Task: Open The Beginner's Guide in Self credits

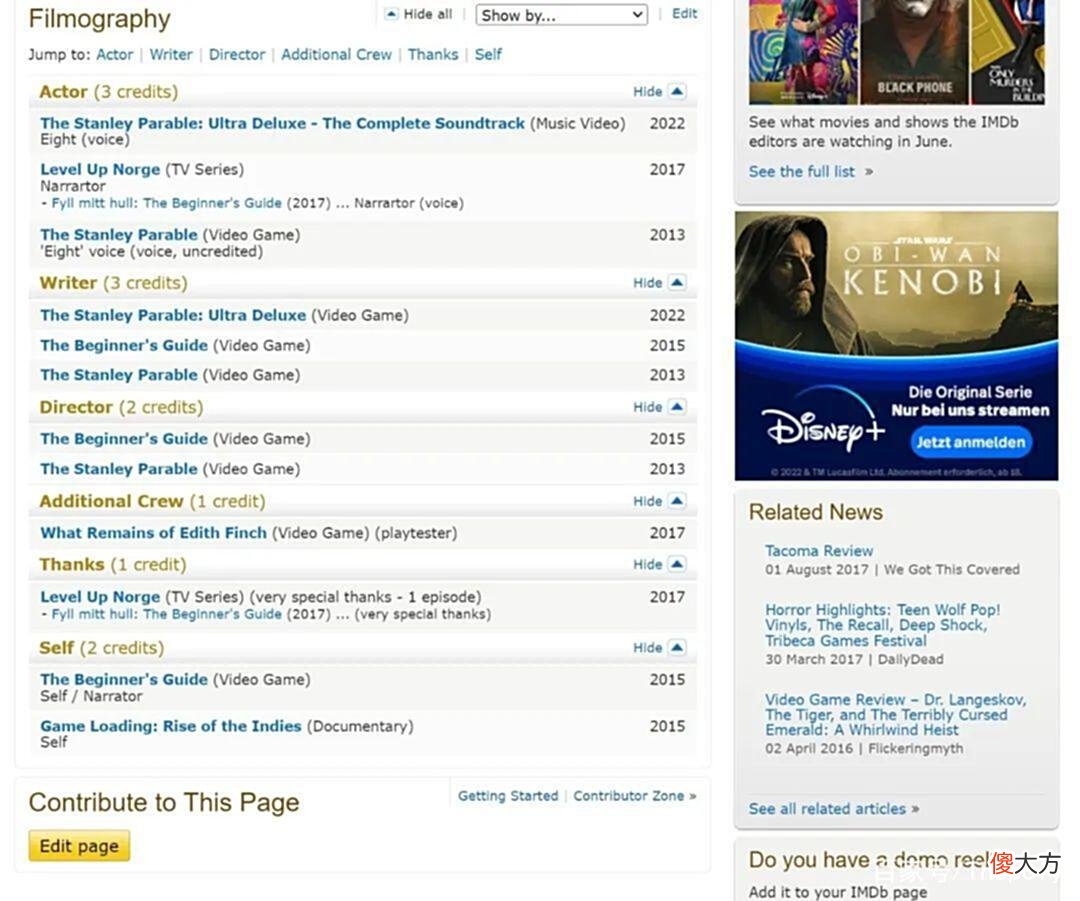Action: click(x=124, y=680)
